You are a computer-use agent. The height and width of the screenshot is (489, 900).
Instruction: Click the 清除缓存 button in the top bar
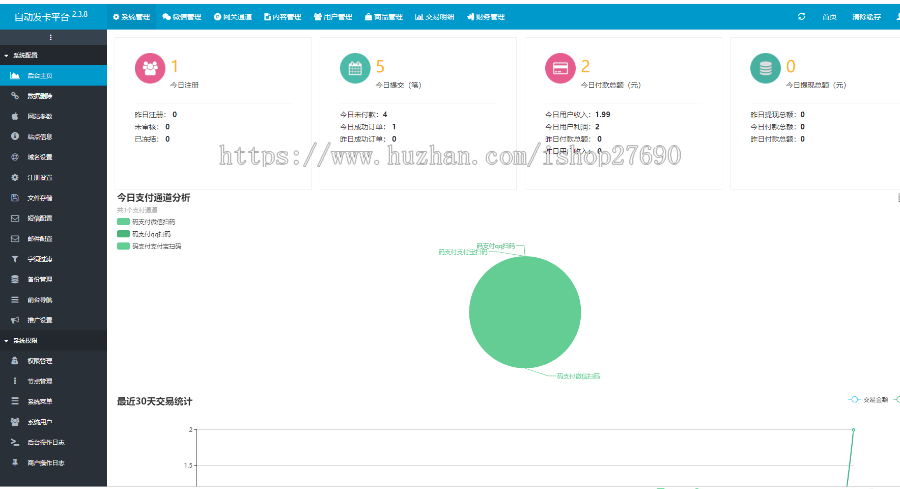866,17
